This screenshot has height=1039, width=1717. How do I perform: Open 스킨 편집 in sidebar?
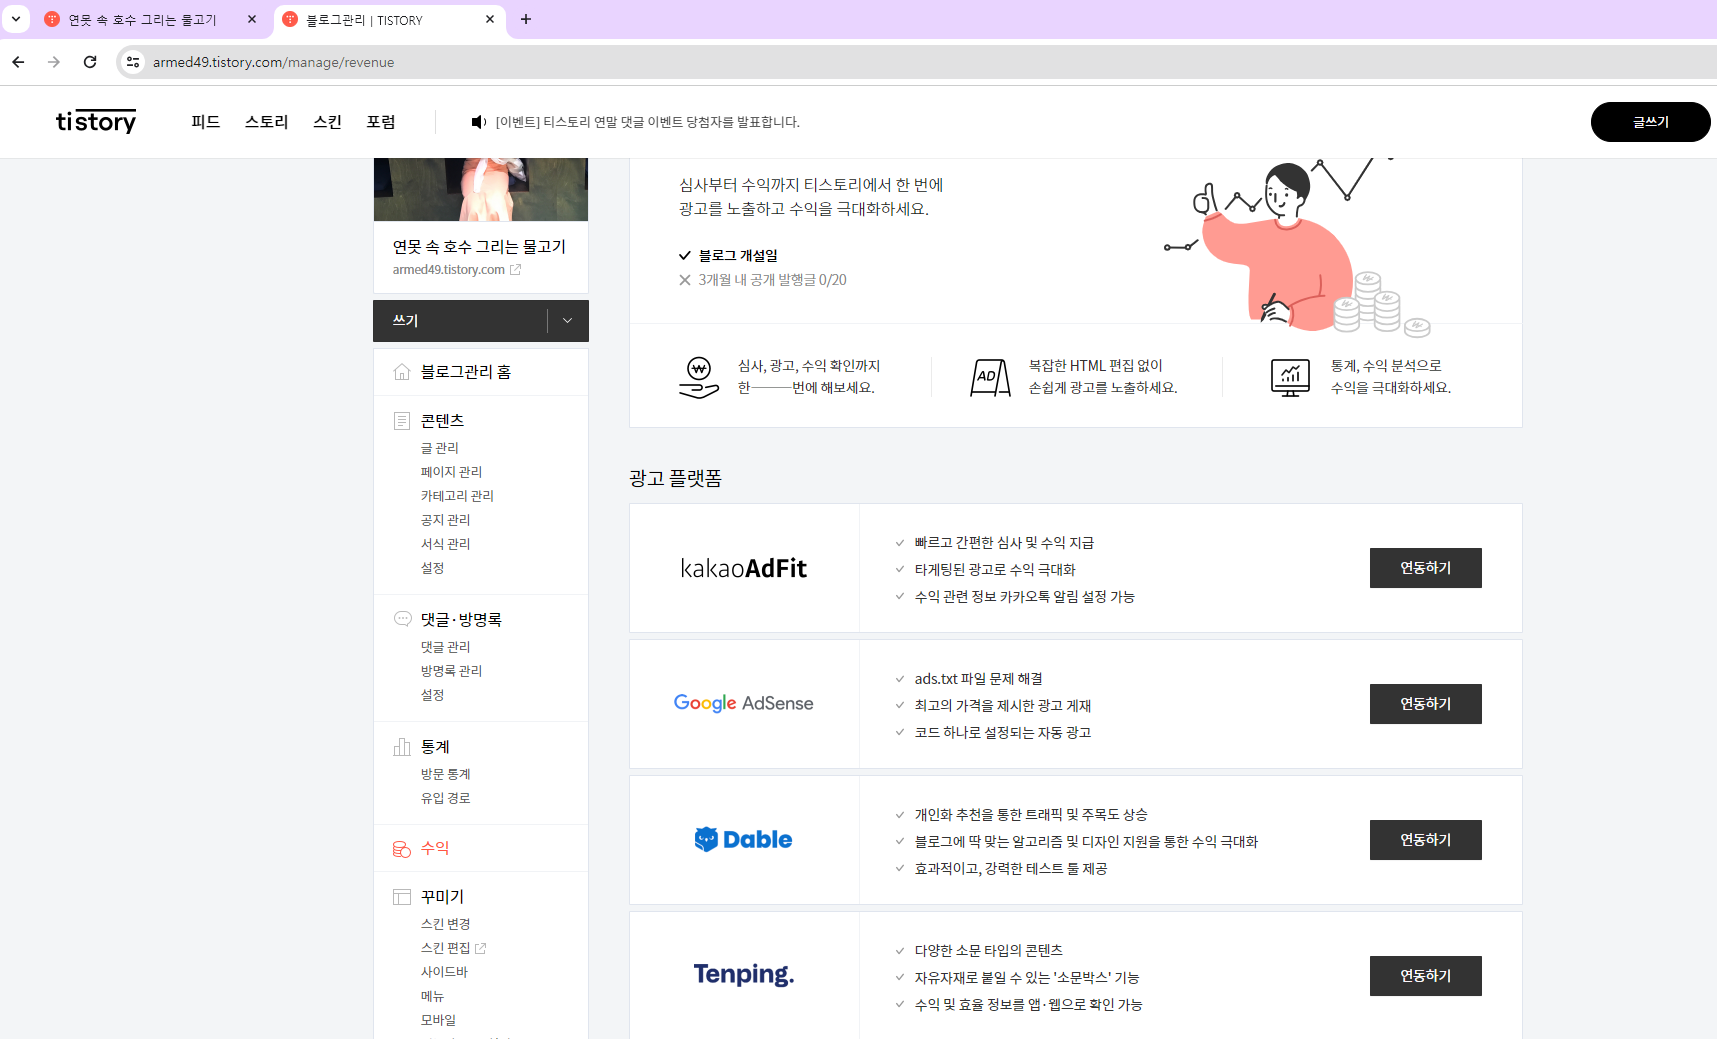pos(445,948)
